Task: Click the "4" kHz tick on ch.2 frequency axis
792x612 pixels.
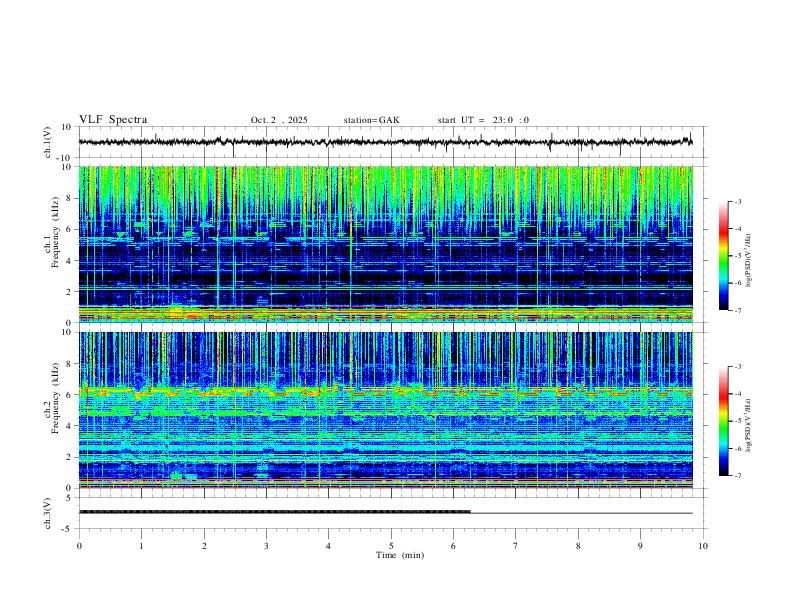Action: coord(70,426)
